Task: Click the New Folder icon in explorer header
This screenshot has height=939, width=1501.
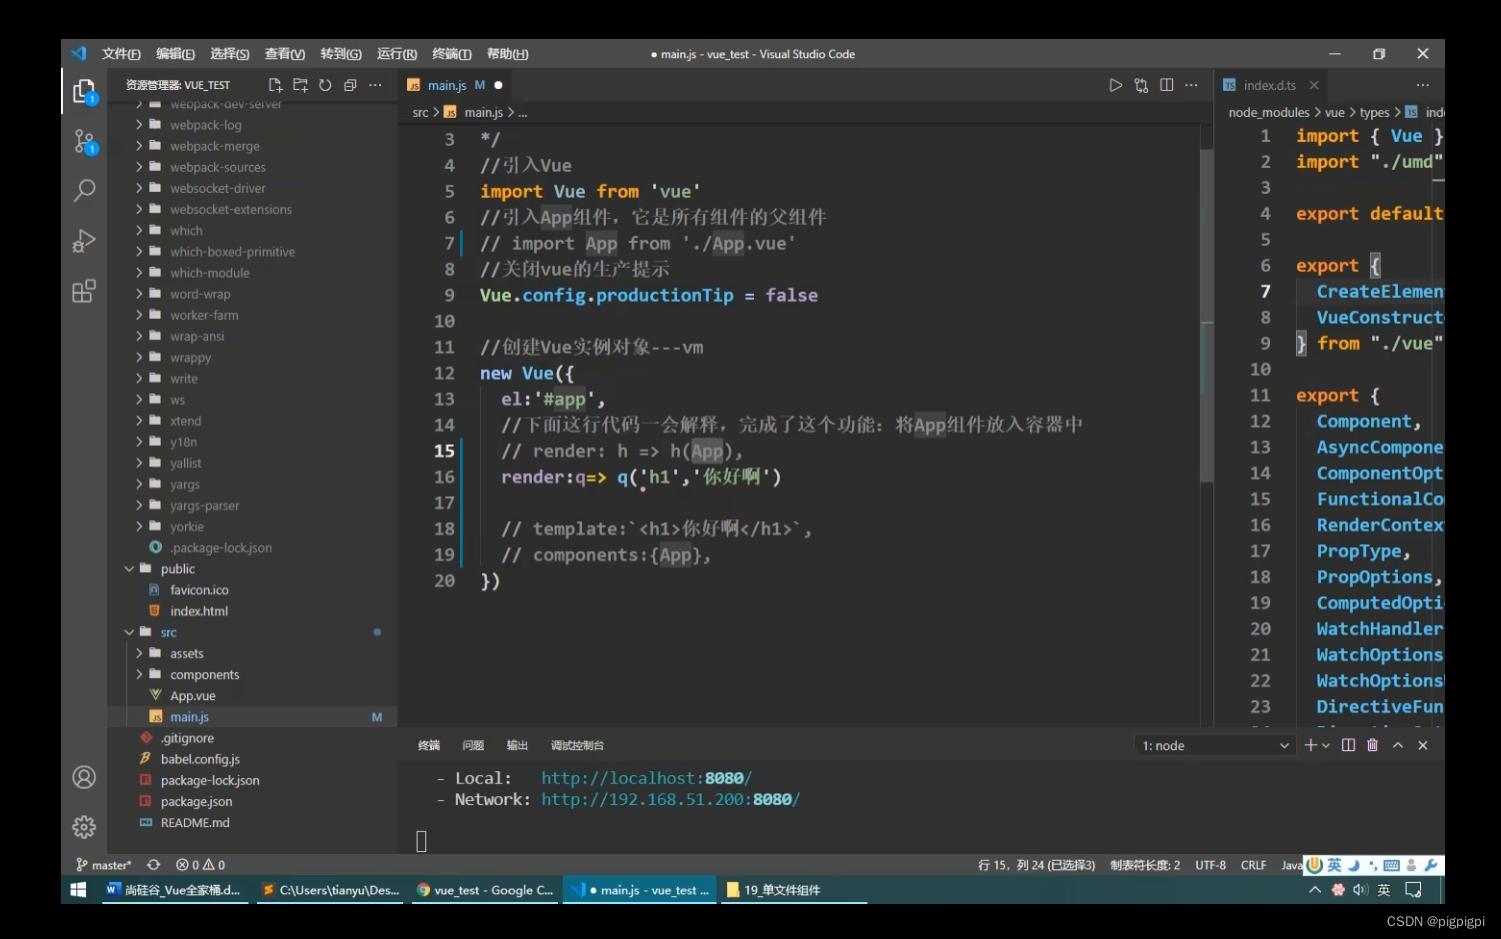Action: click(300, 85)
